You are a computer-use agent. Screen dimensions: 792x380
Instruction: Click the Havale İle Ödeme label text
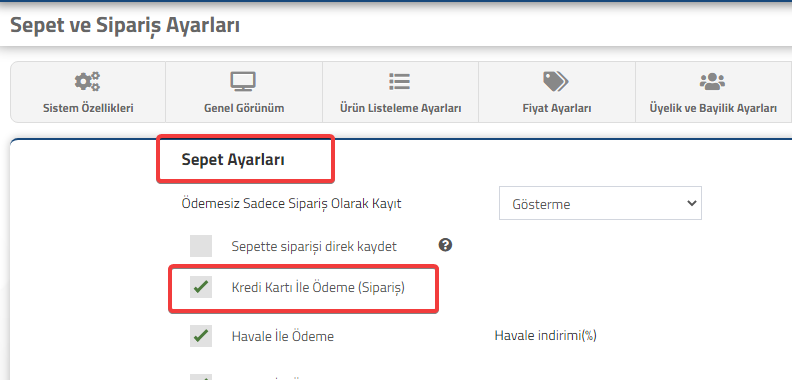[282, 336]
